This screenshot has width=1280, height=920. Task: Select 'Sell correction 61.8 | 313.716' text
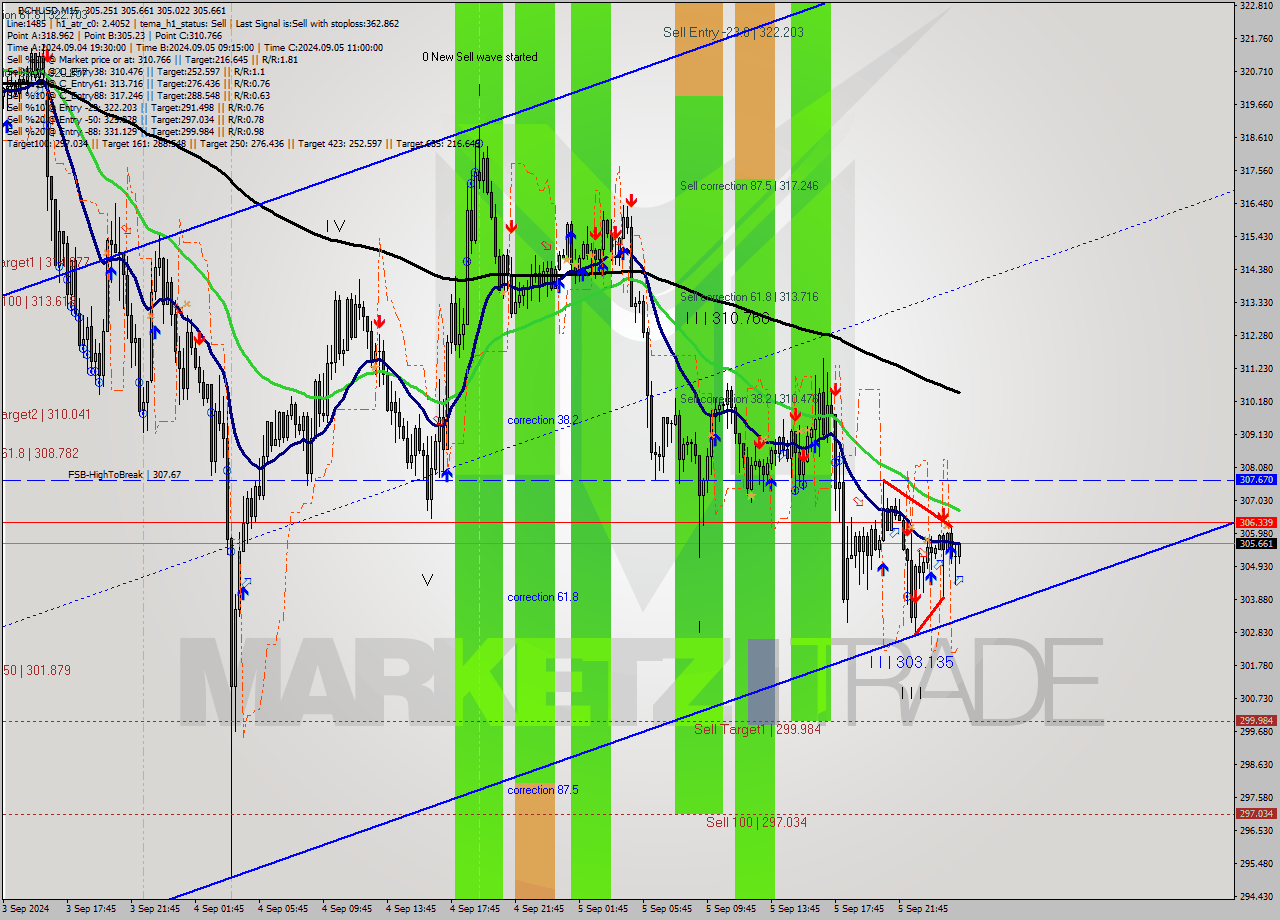(x=749, y=297)
